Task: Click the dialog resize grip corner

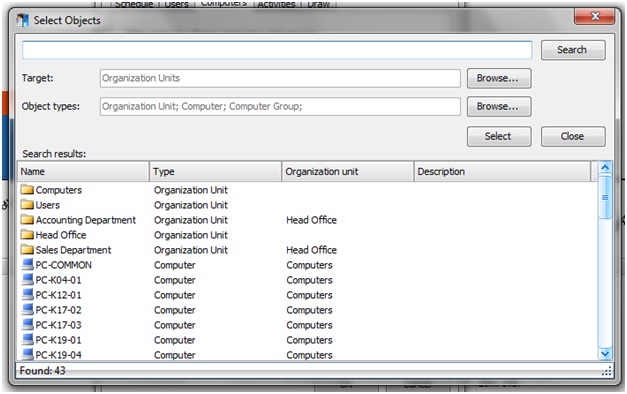Action: 606,372
